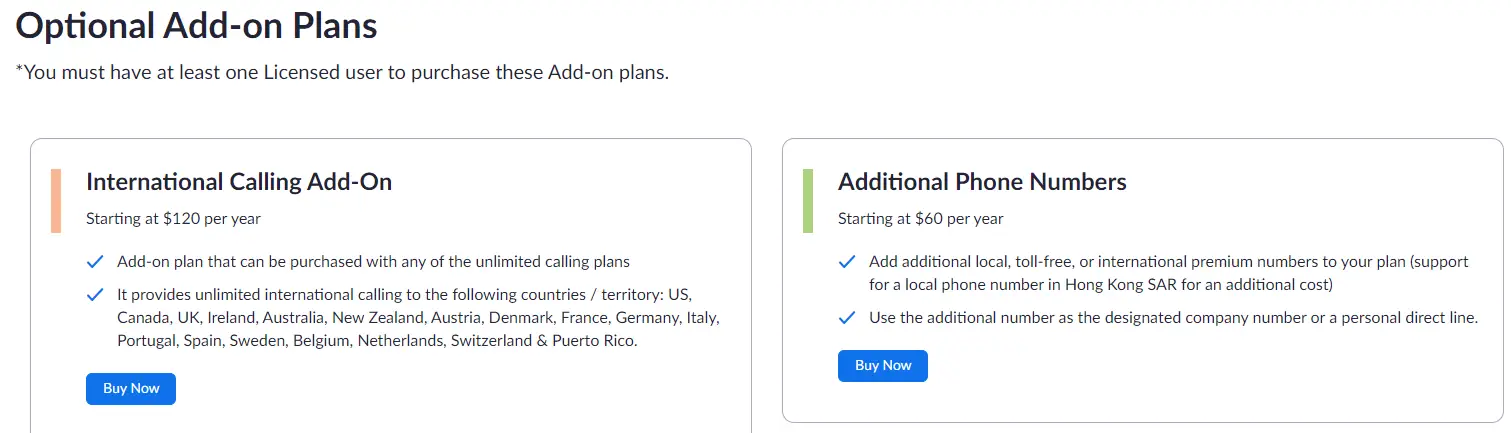Click the "International Calling Add-On" title

[239, 182]
